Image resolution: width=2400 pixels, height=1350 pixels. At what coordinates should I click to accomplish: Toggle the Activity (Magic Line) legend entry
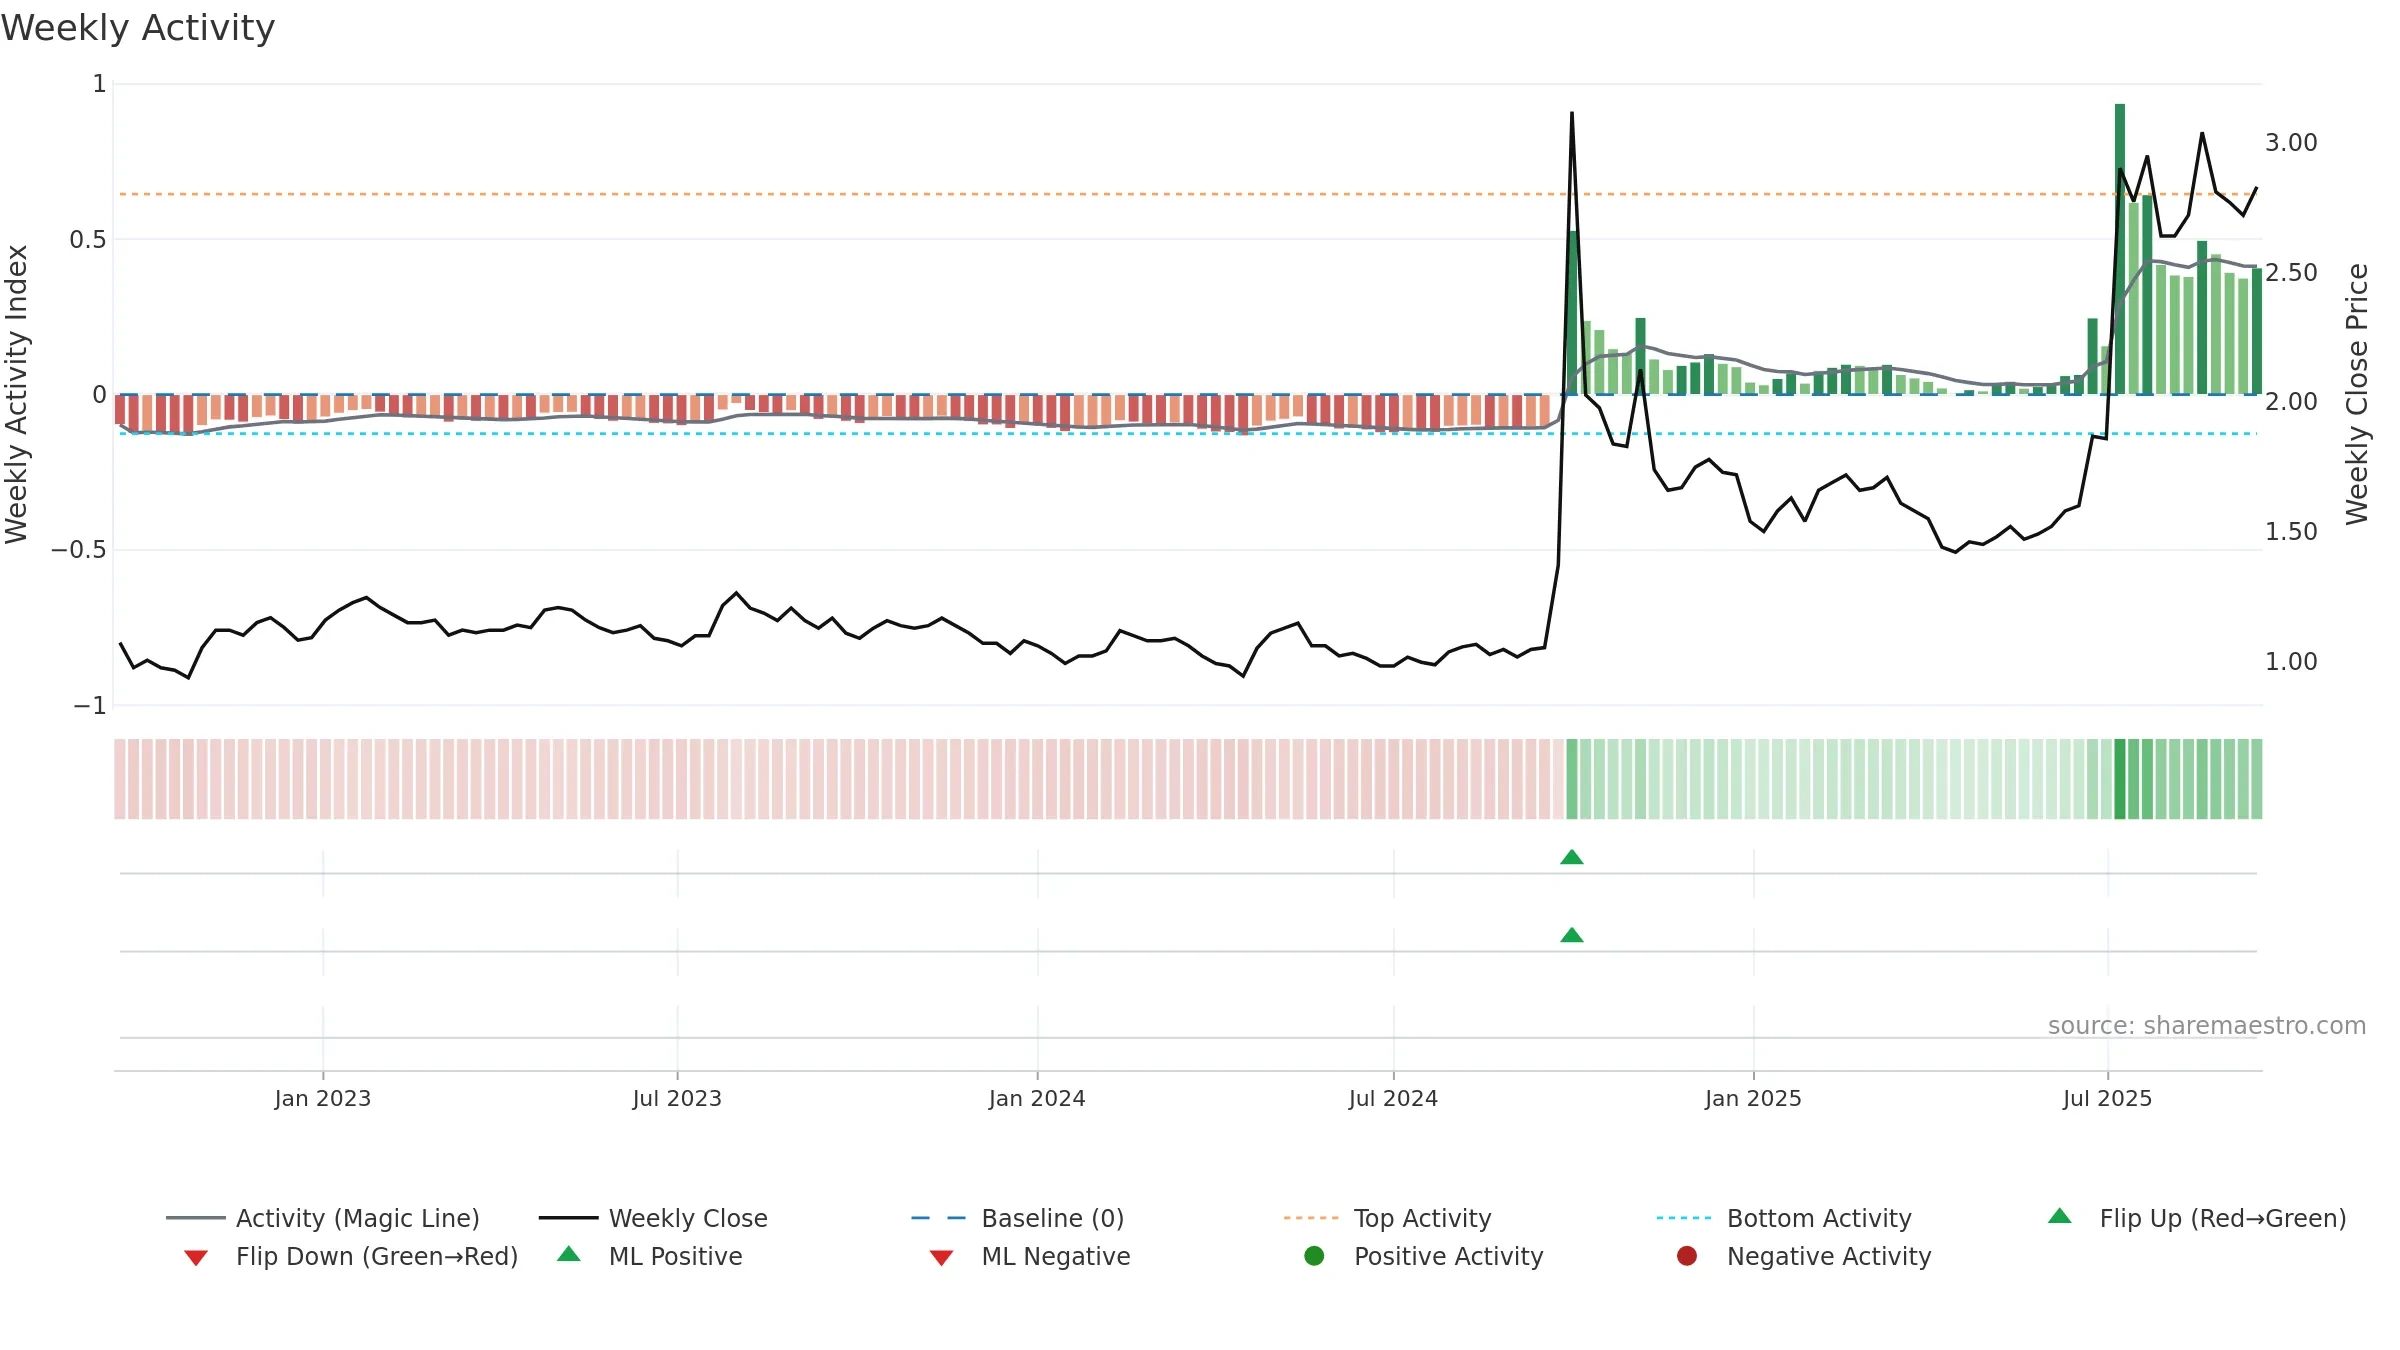tap(323, 1218)
